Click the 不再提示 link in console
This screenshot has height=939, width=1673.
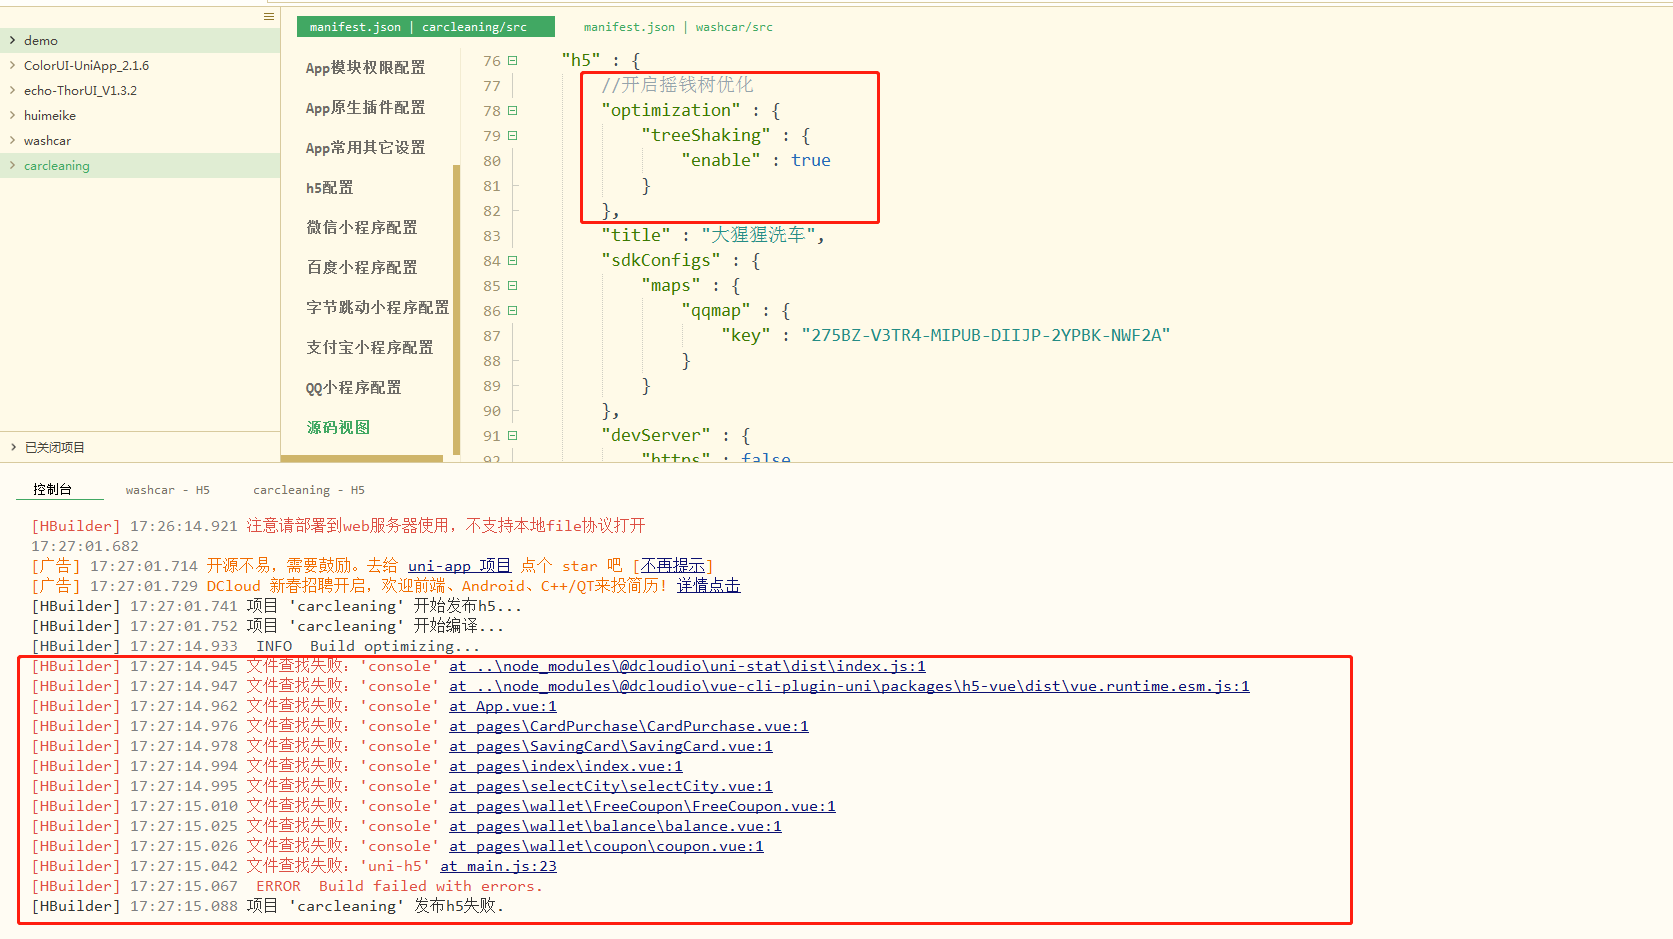673,566
